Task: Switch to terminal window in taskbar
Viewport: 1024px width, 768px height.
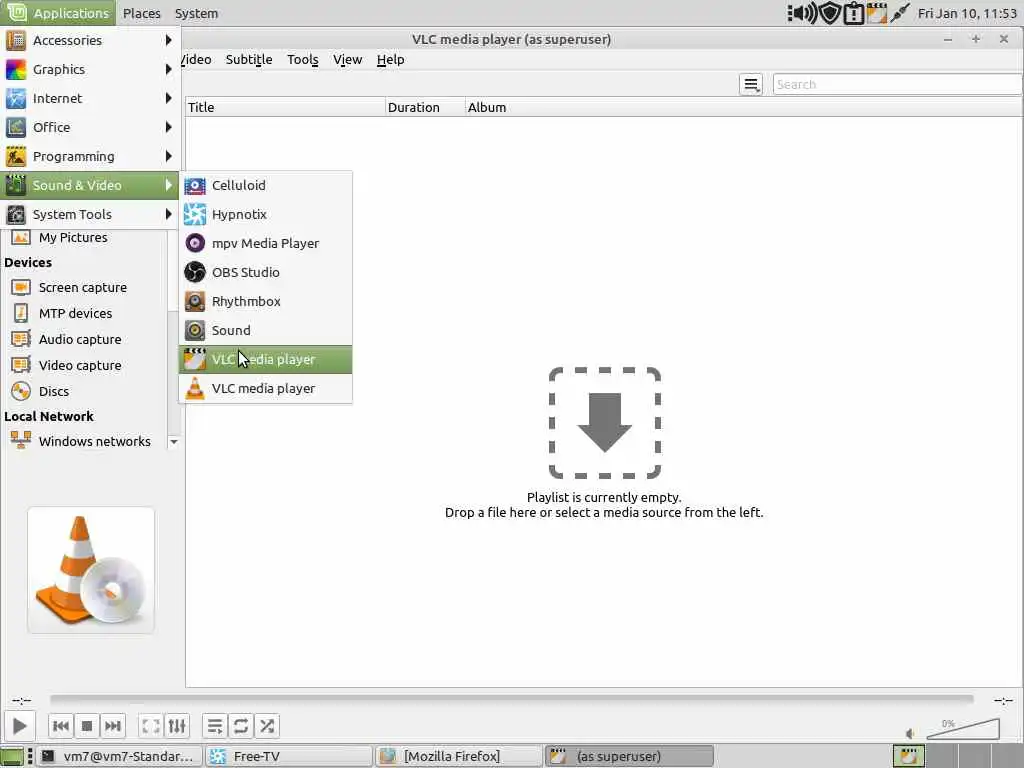Action: tap(120, 756)
